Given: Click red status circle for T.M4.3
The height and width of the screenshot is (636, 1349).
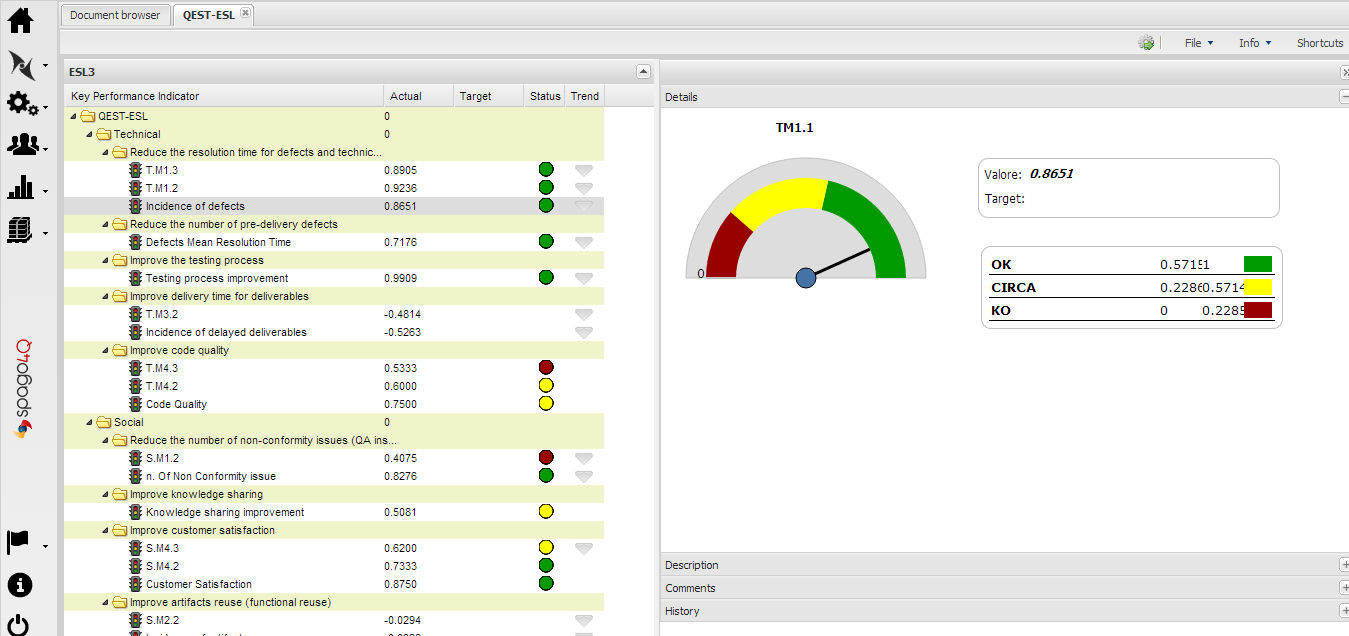Looking at the screenshot, I should click(x=546, y=367).
